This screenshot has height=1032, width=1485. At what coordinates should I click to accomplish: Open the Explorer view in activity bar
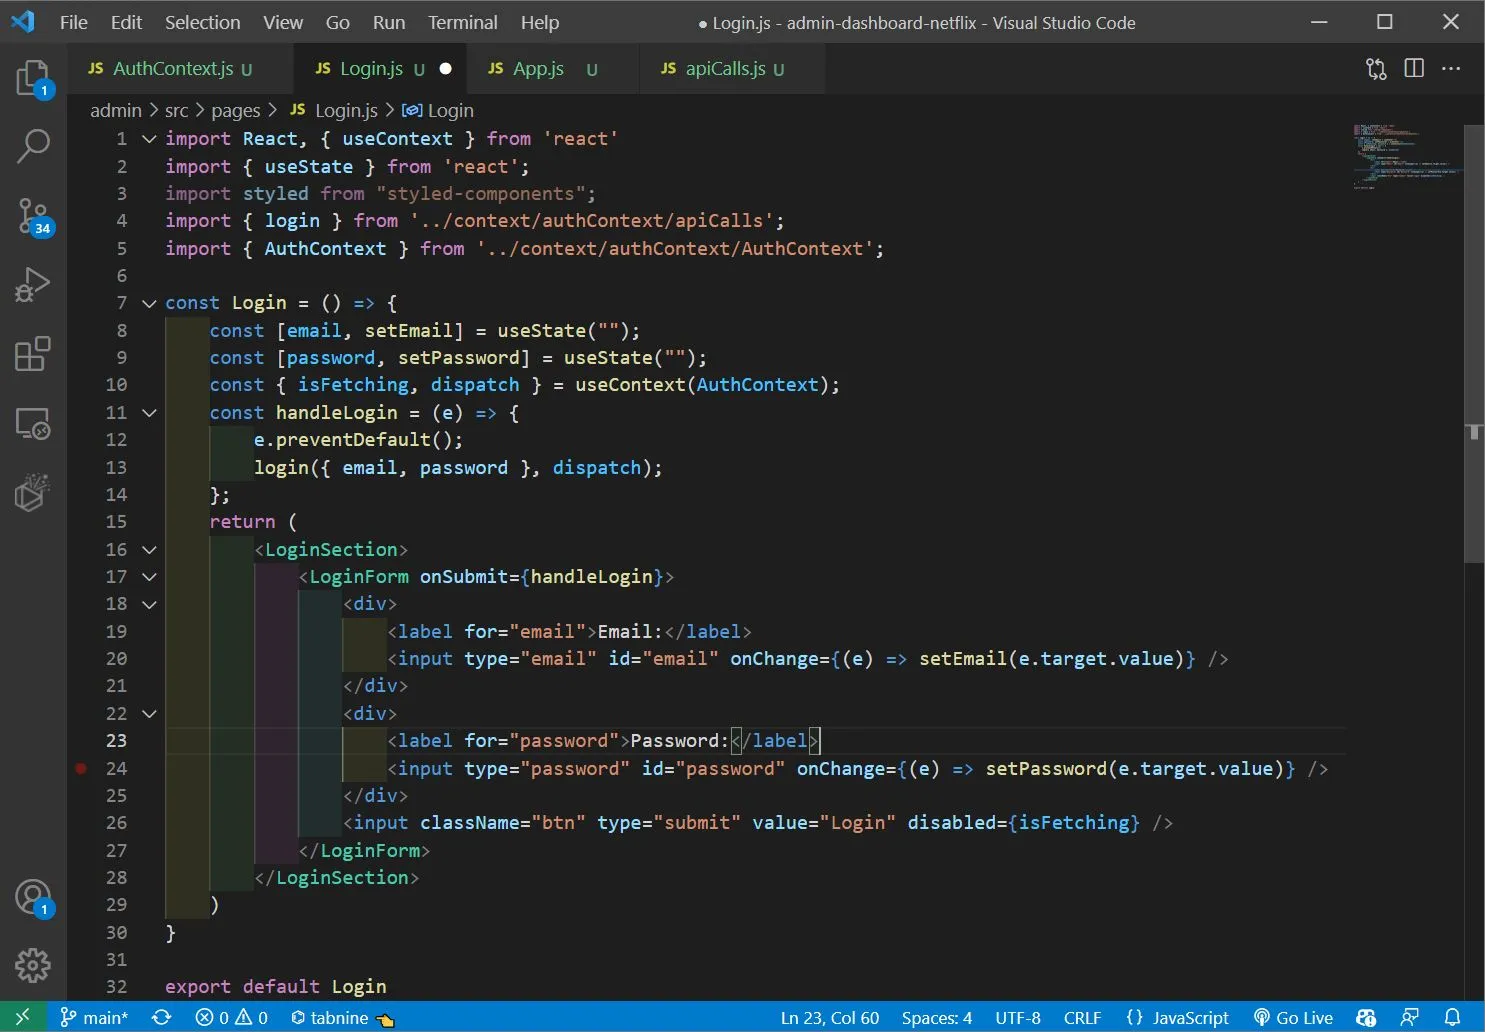click(x=33, y=79)
